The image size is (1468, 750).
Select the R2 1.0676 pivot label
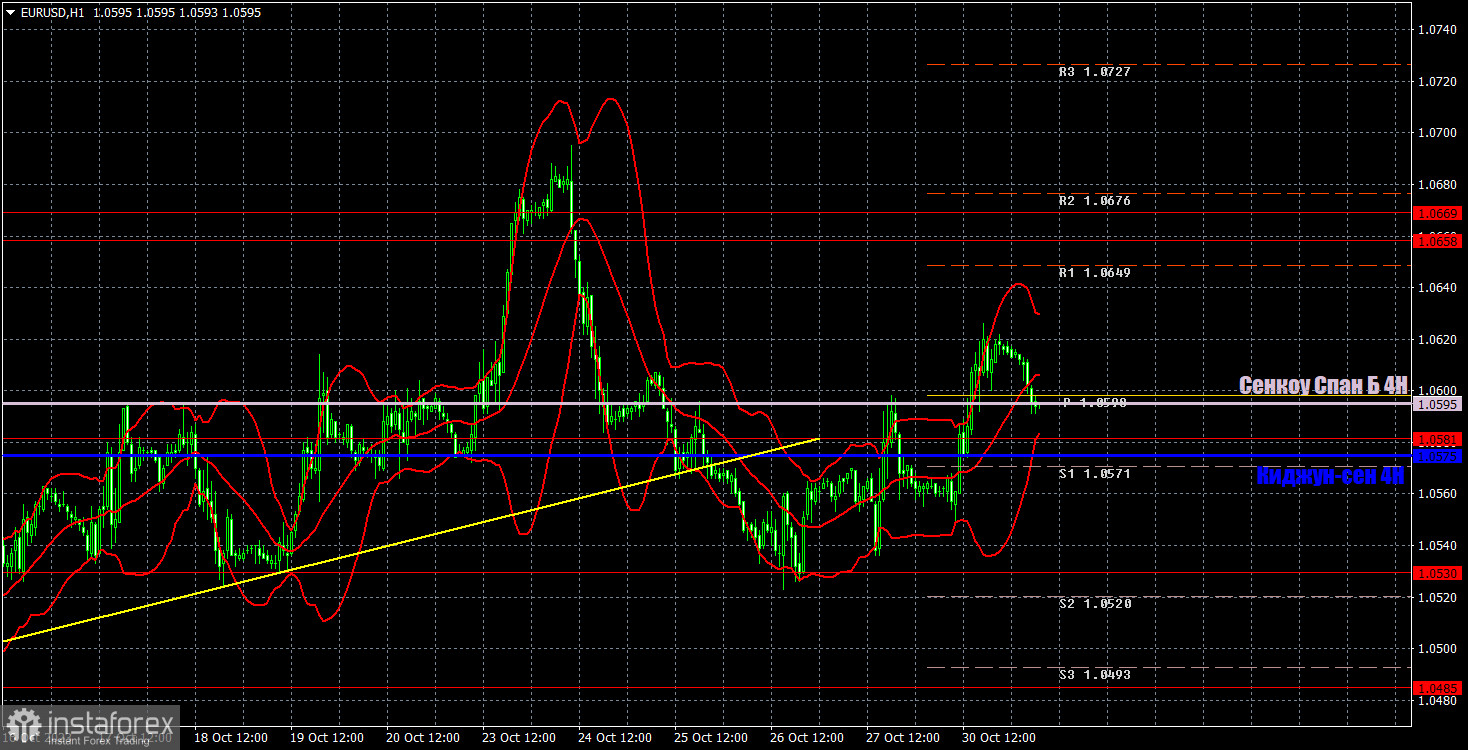click(1095, 201)
